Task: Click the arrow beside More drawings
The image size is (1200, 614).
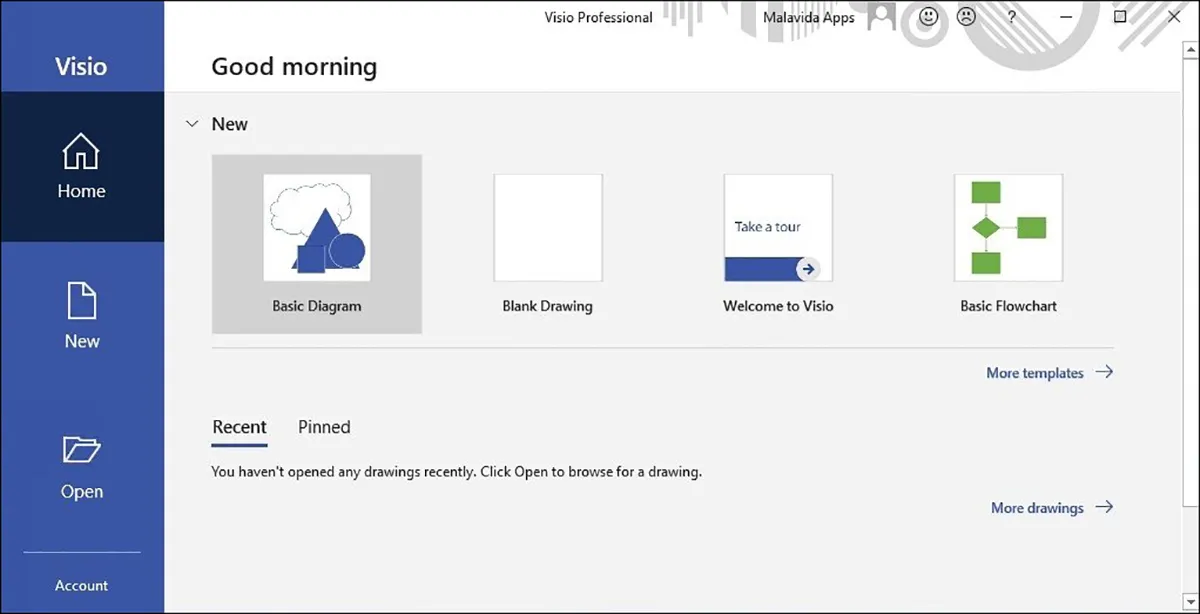Action: click(1104, 507)
